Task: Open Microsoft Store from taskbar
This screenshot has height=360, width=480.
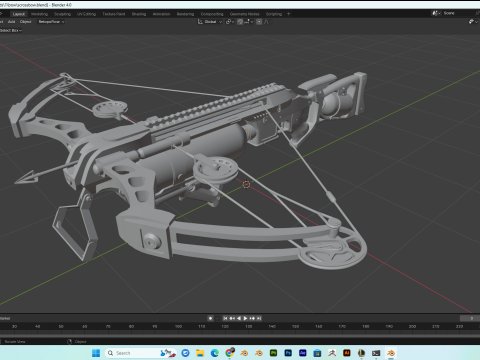Action: coord(317,353)
